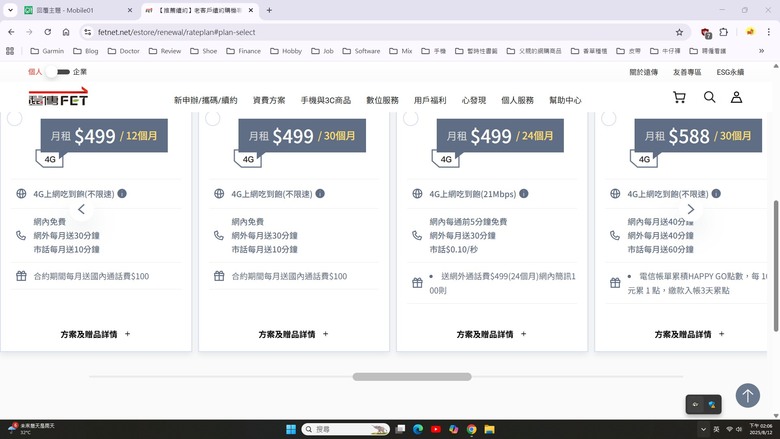This screenshot has height=439, width=780.
Task: Expand 方案及贈品詳情 for $588 plan
Action: tap(689, 334)
